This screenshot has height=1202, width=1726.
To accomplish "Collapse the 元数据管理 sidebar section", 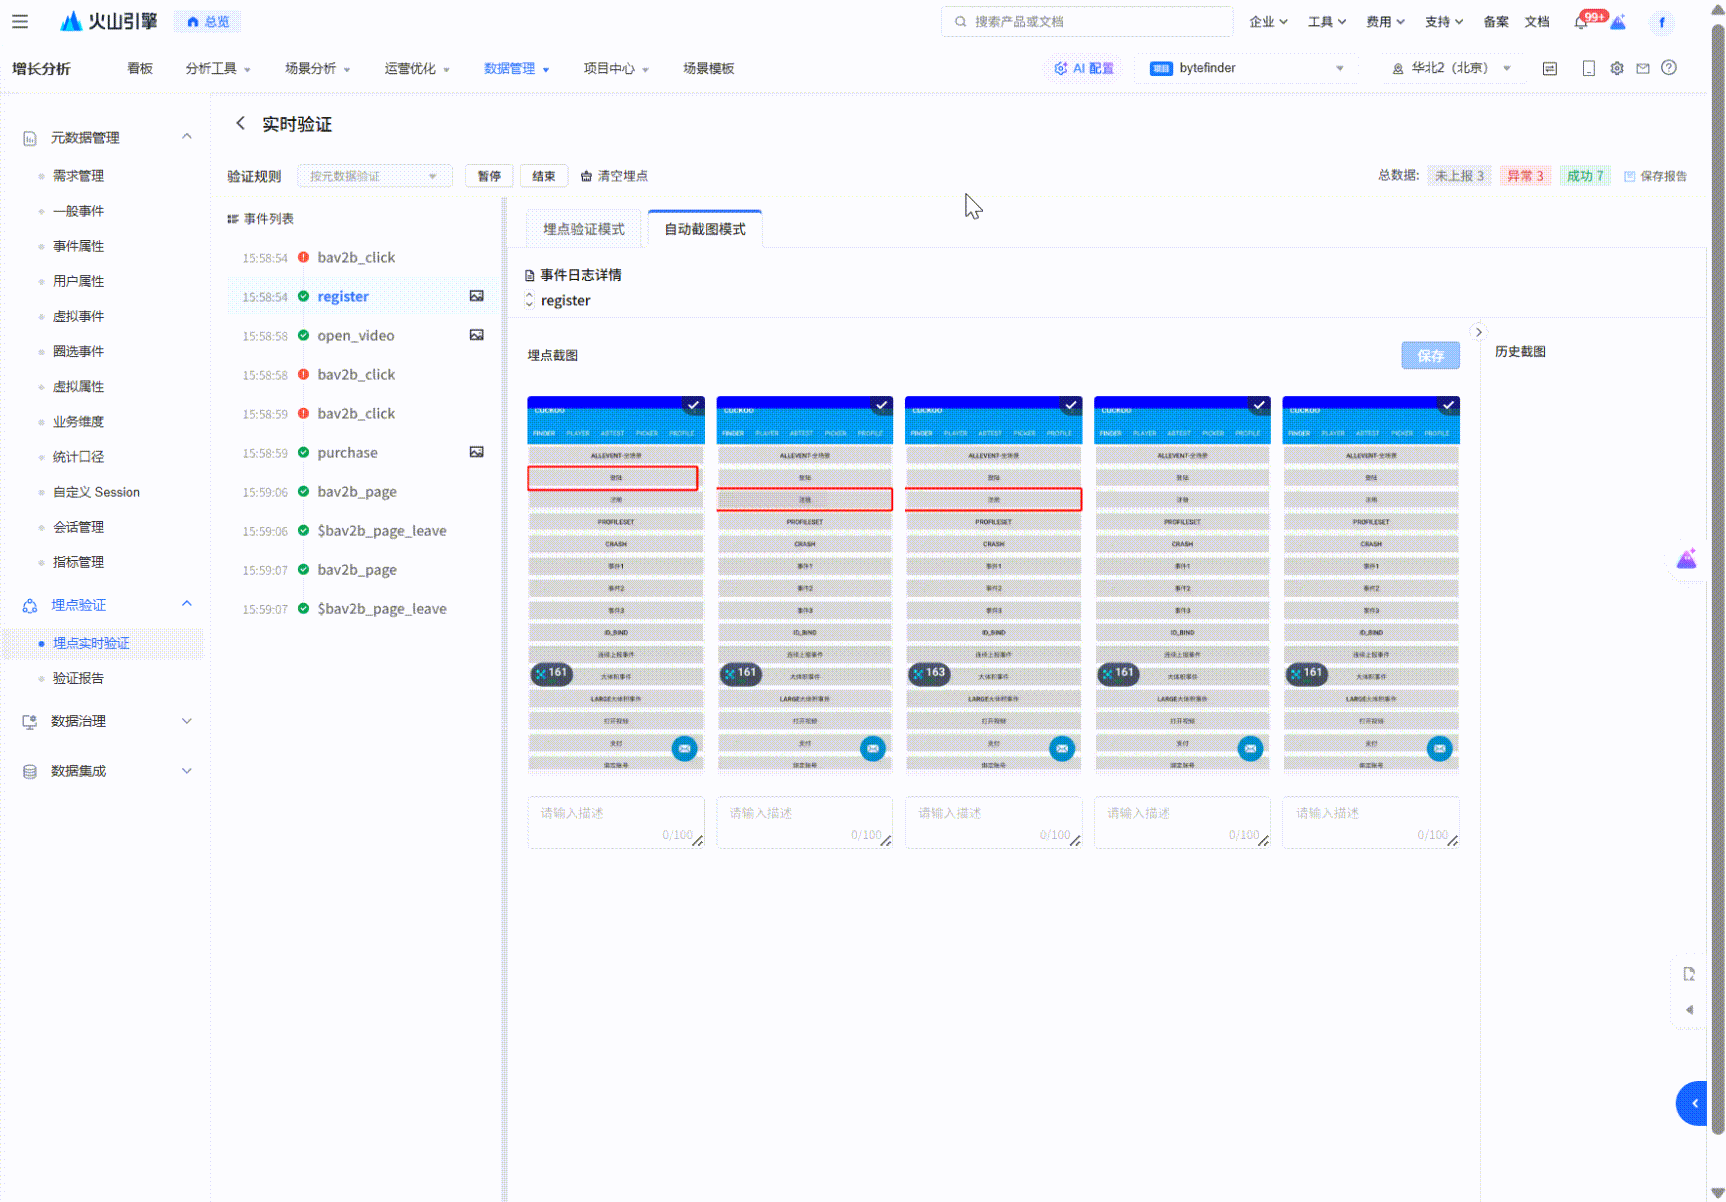I will pyautogui.click(x=187, y=137).
